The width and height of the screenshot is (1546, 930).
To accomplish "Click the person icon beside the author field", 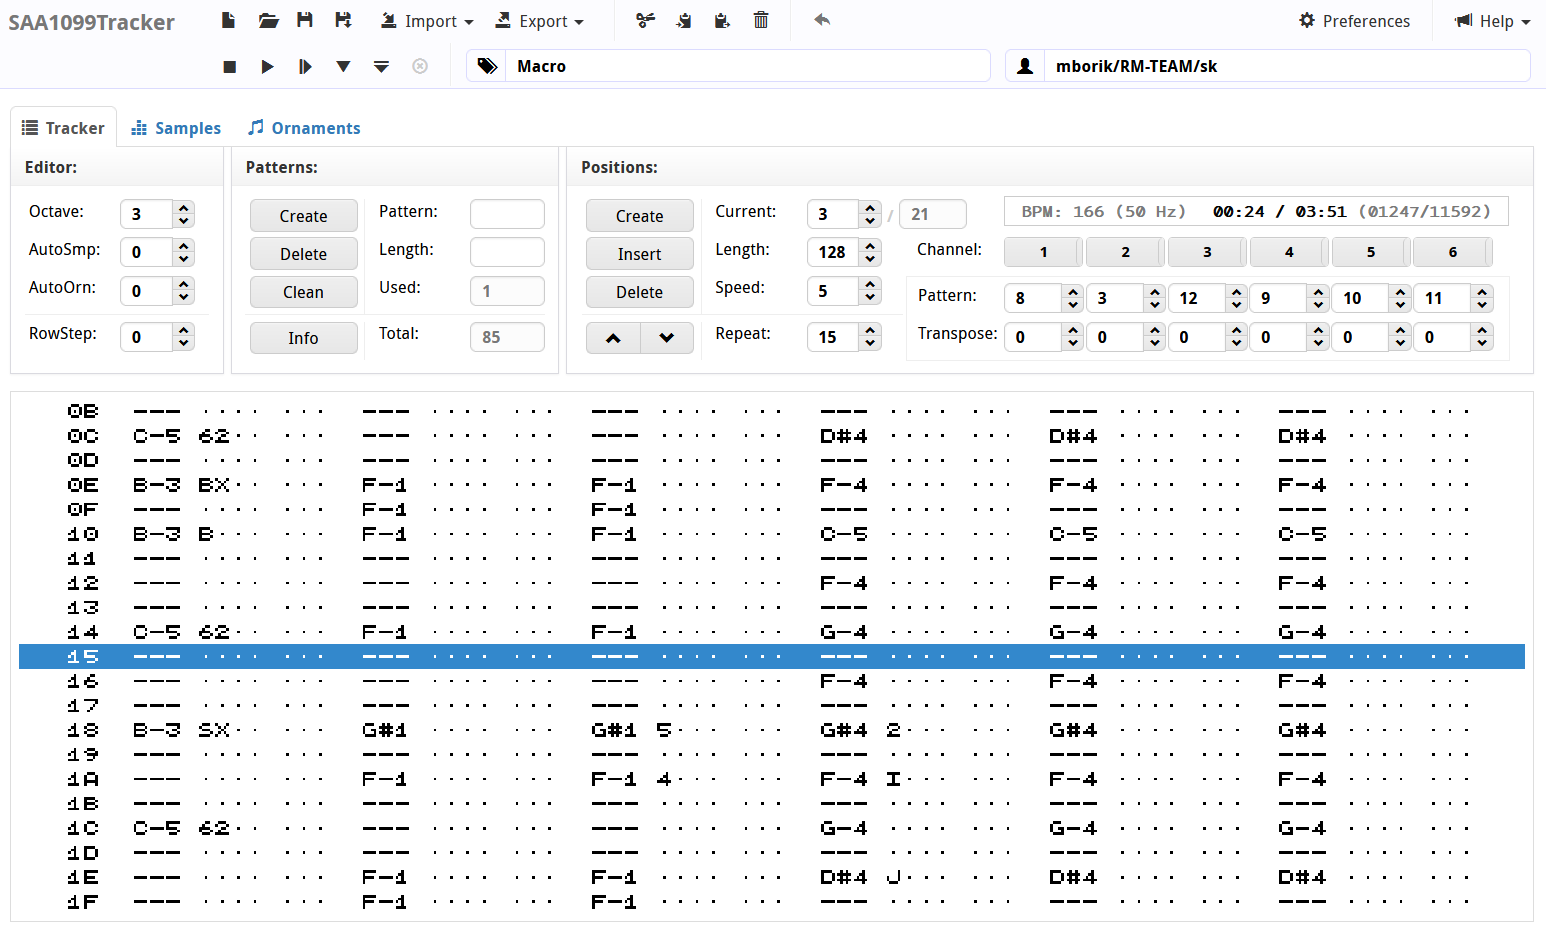I will coord(1025,66).
